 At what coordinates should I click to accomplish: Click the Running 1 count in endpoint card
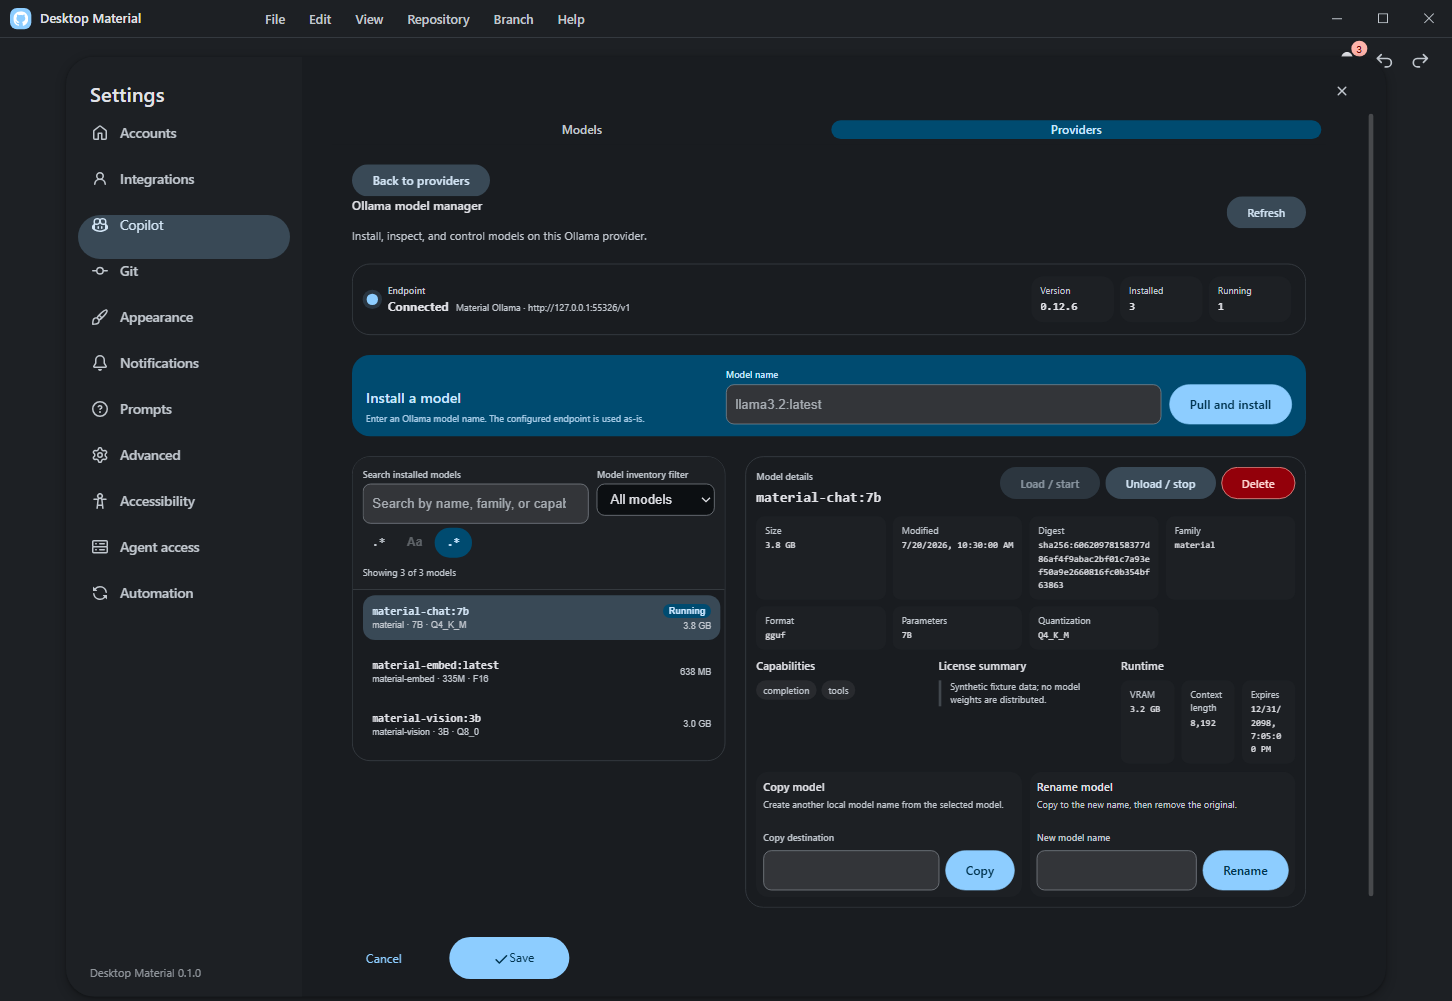coord(1221,307)
